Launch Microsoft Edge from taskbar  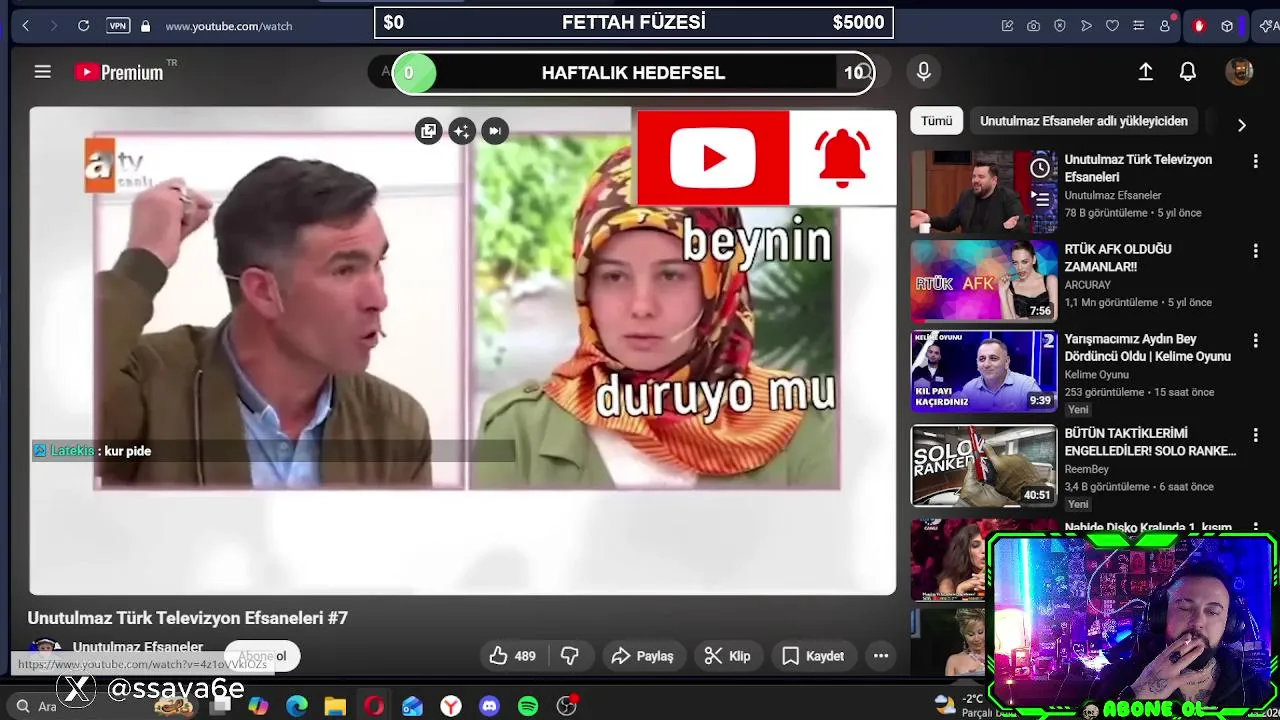tap(297, 706)
